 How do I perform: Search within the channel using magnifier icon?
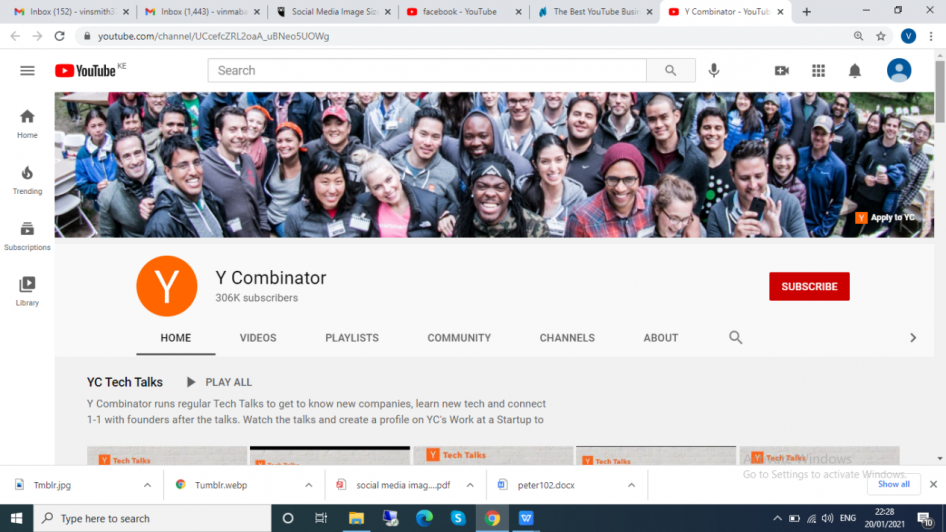(x=735, y=337)
